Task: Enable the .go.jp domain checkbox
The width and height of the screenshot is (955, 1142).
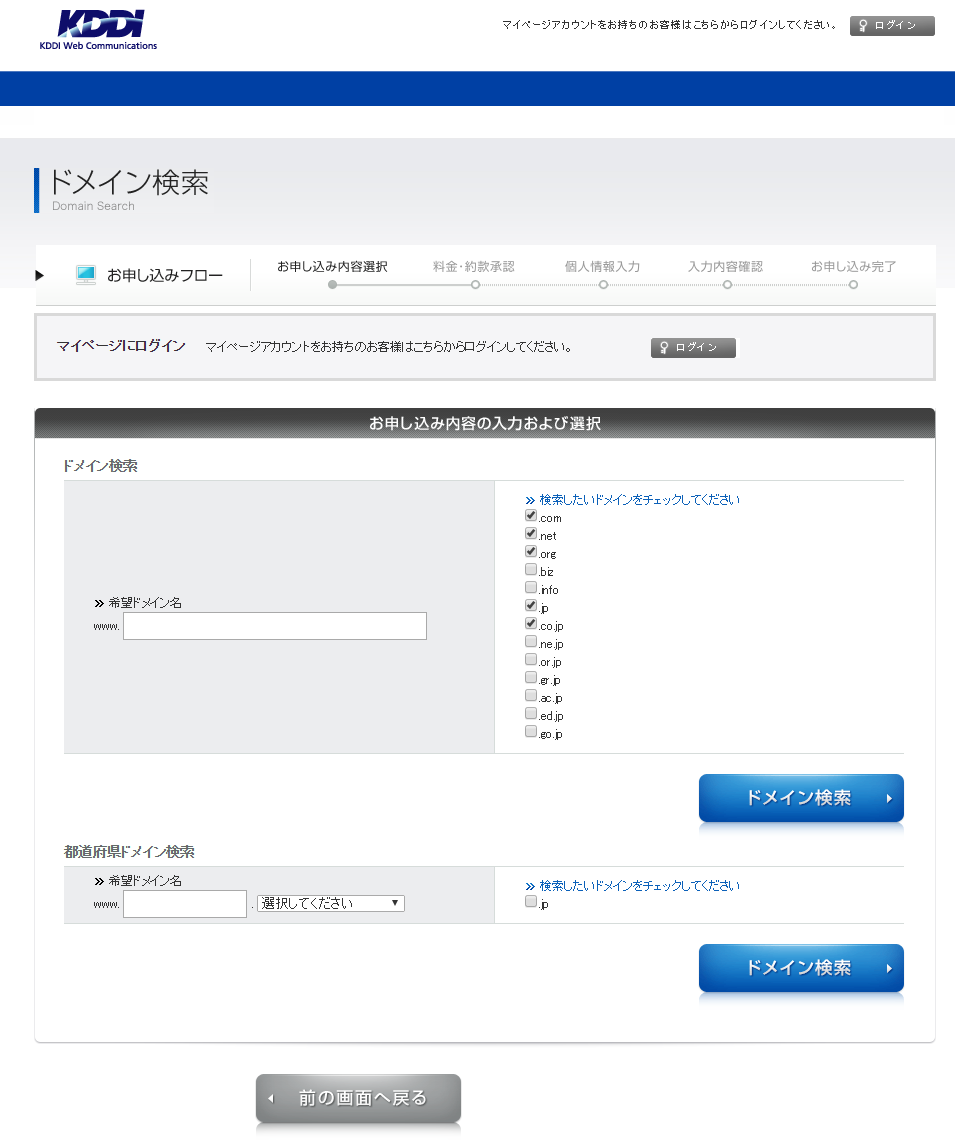Action: (x=531, y=732)
